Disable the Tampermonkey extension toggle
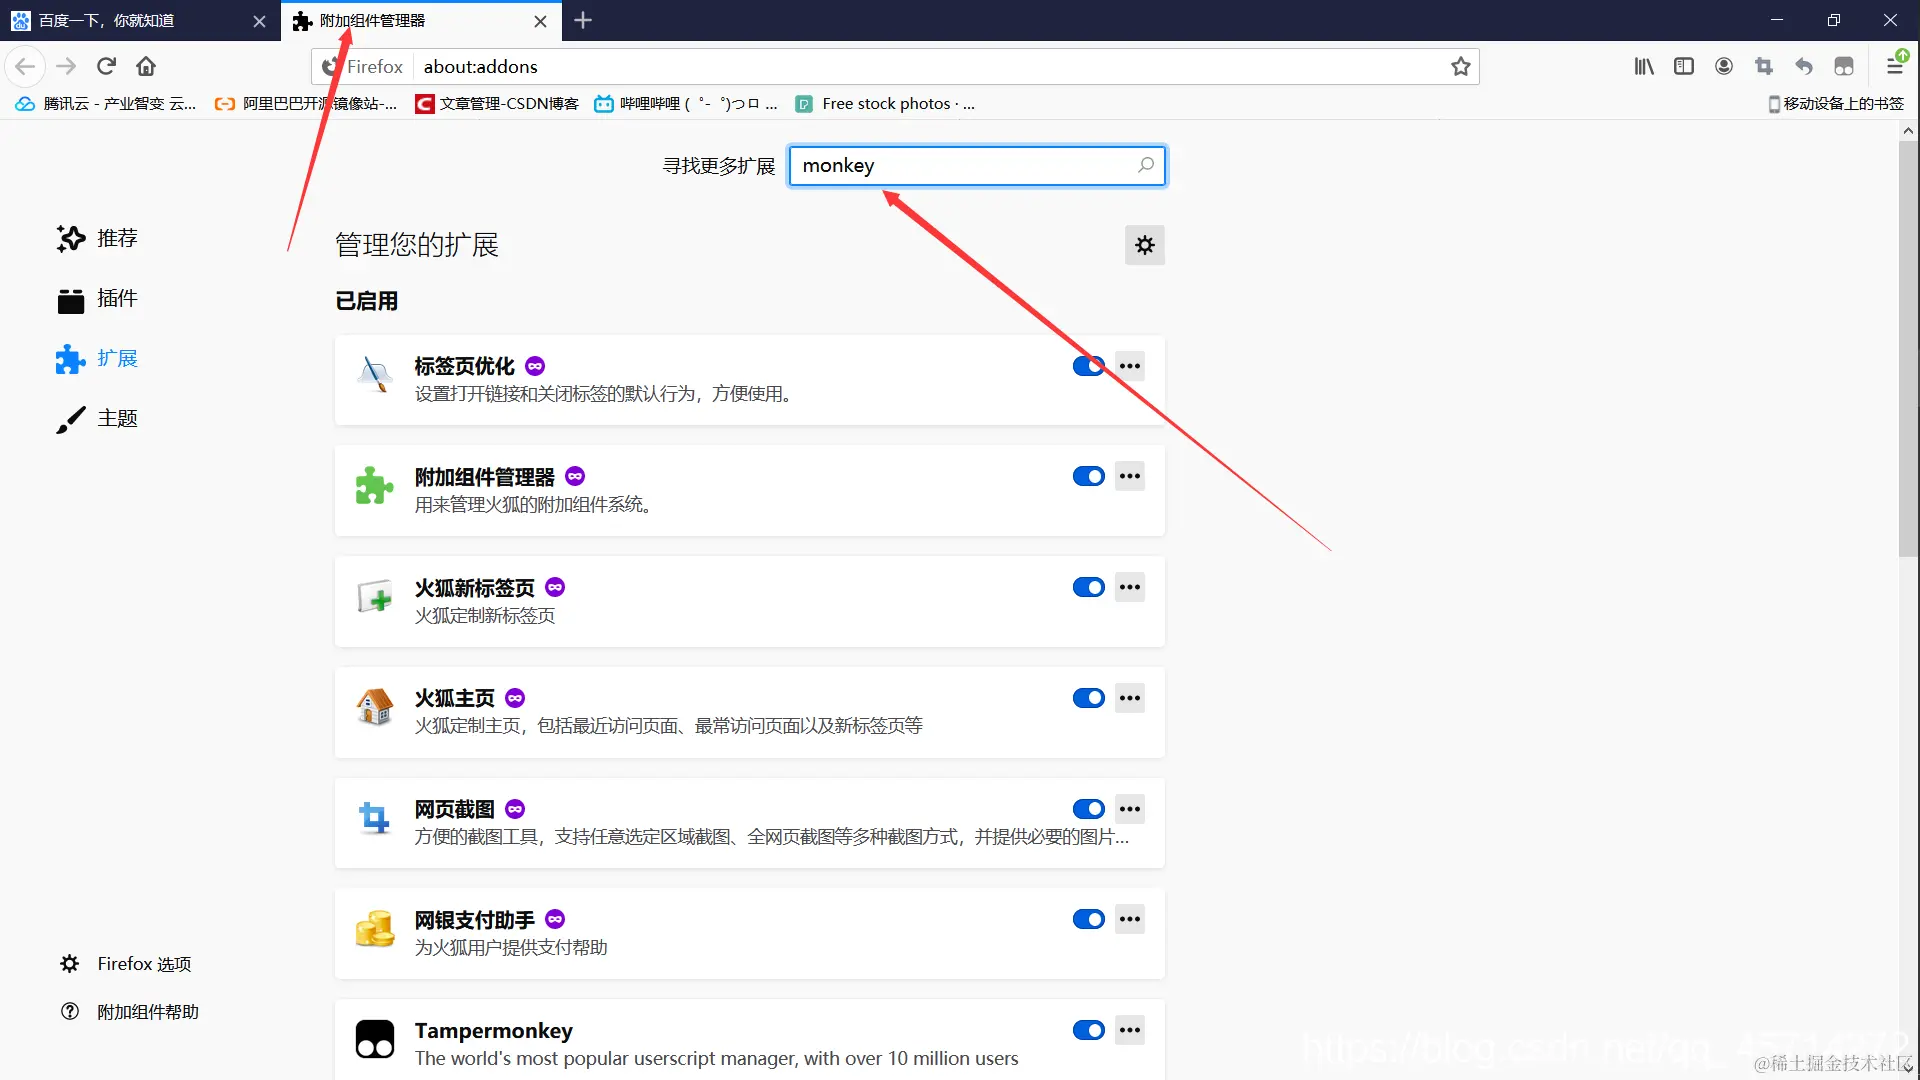The height and width of the screenshot is (1080, 1920). coord(1088,1030)
